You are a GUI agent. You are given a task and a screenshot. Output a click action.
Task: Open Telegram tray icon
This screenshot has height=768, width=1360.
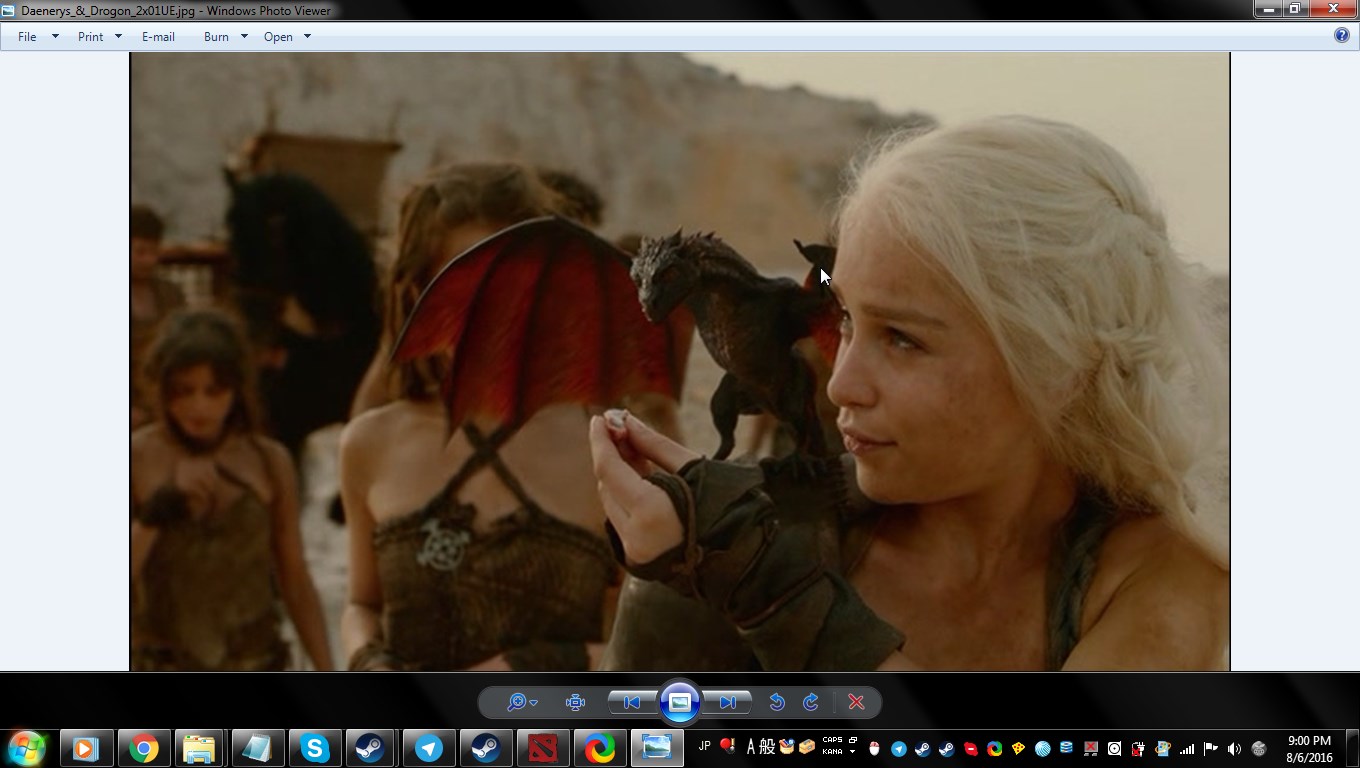pyautogui.click(x=898, y=748)
